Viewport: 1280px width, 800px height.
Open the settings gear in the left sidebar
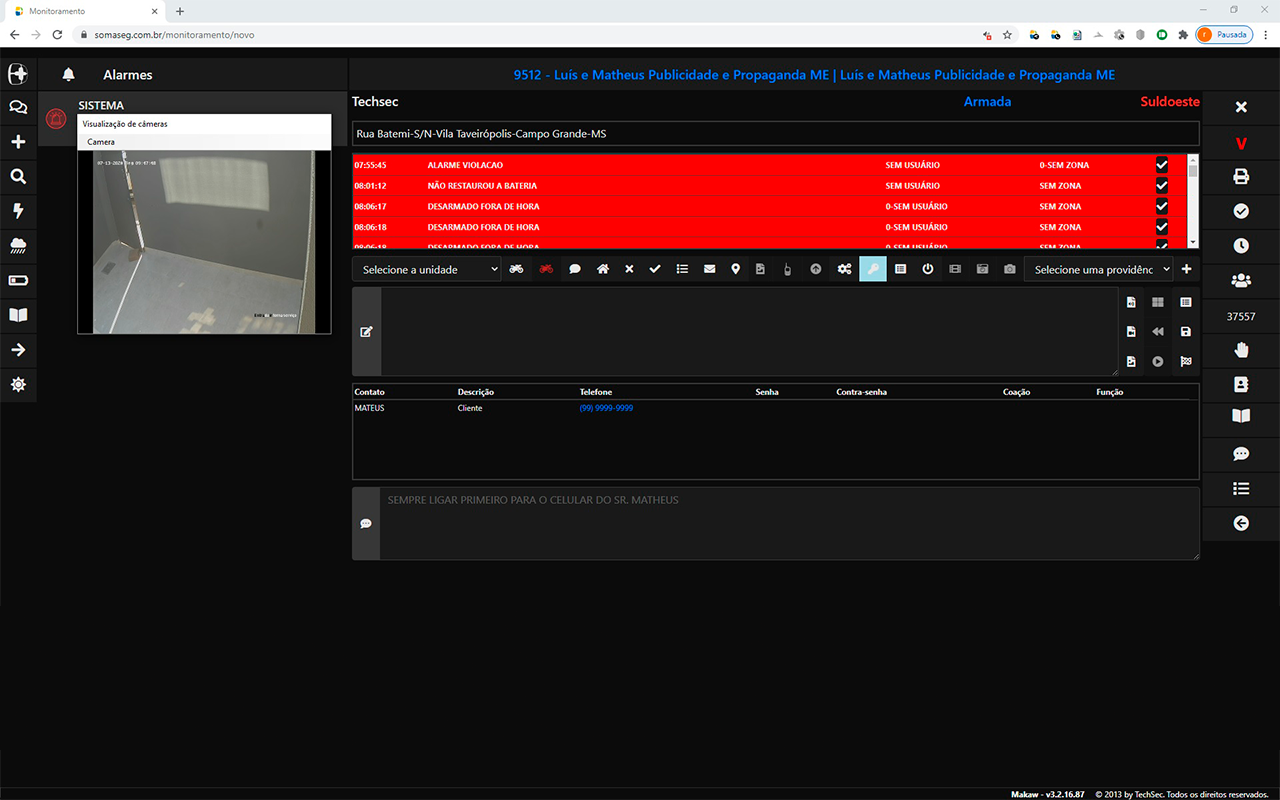point(17,384)
